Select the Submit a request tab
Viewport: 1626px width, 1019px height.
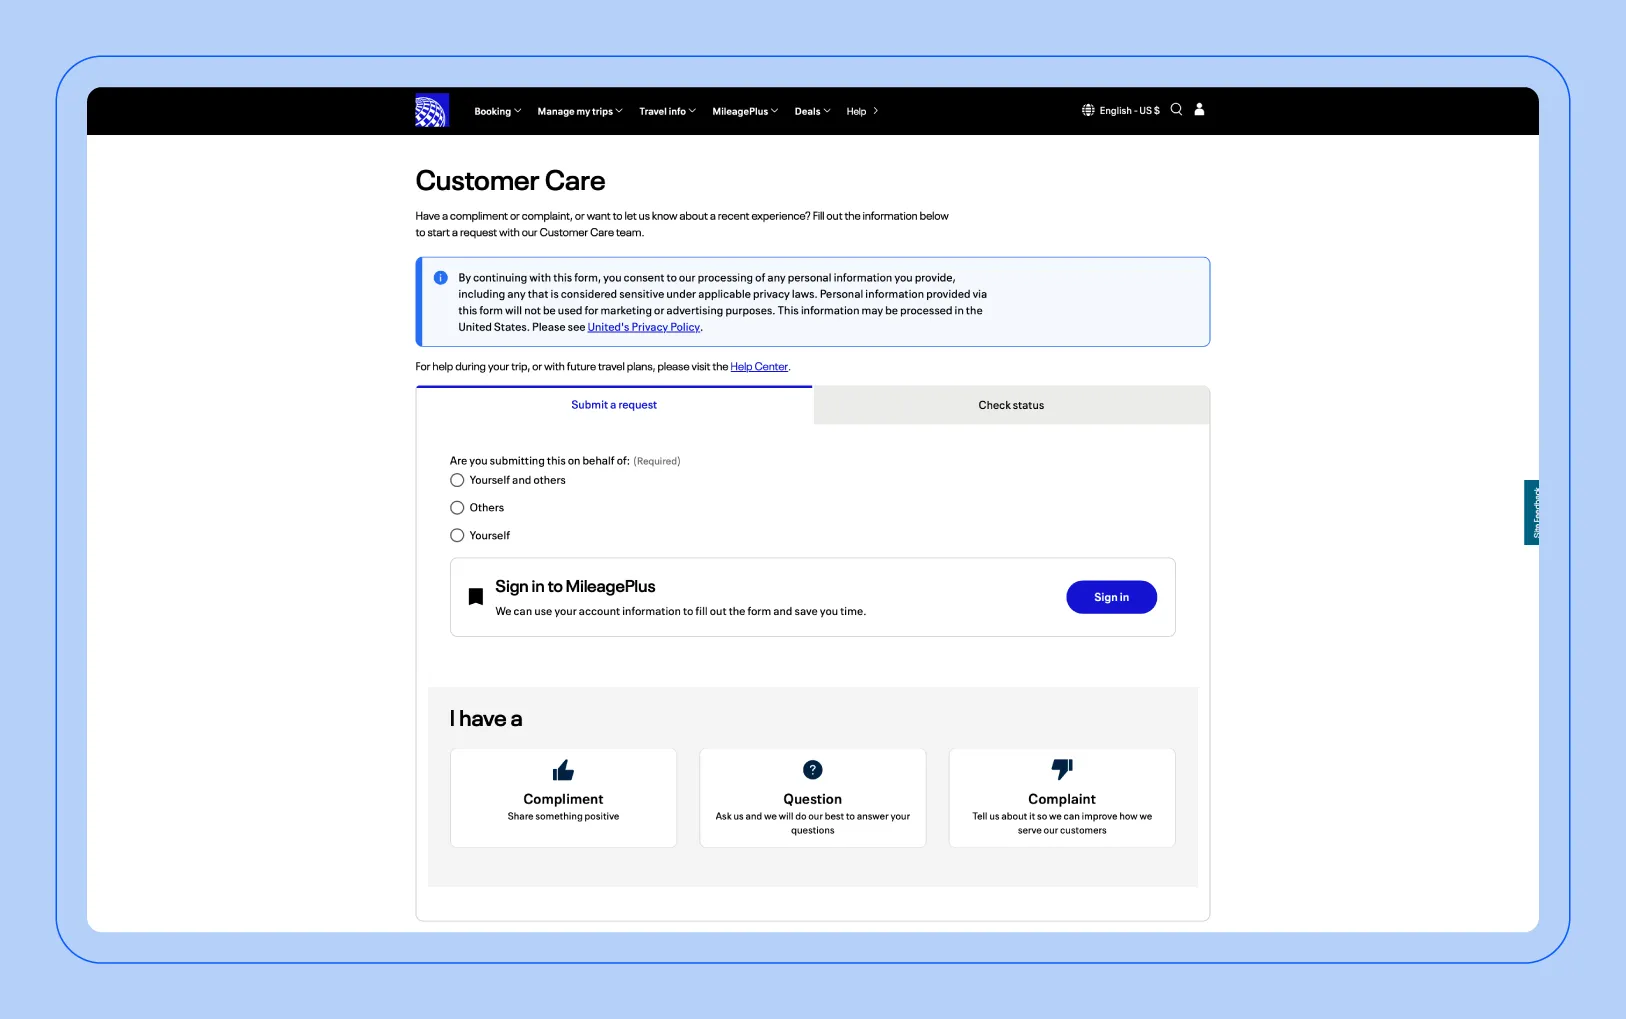coord(614,405)
